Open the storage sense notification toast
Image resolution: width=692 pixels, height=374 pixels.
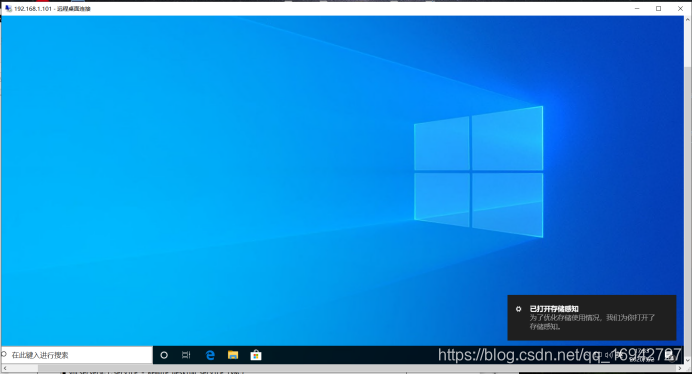[x=592, y=317]
